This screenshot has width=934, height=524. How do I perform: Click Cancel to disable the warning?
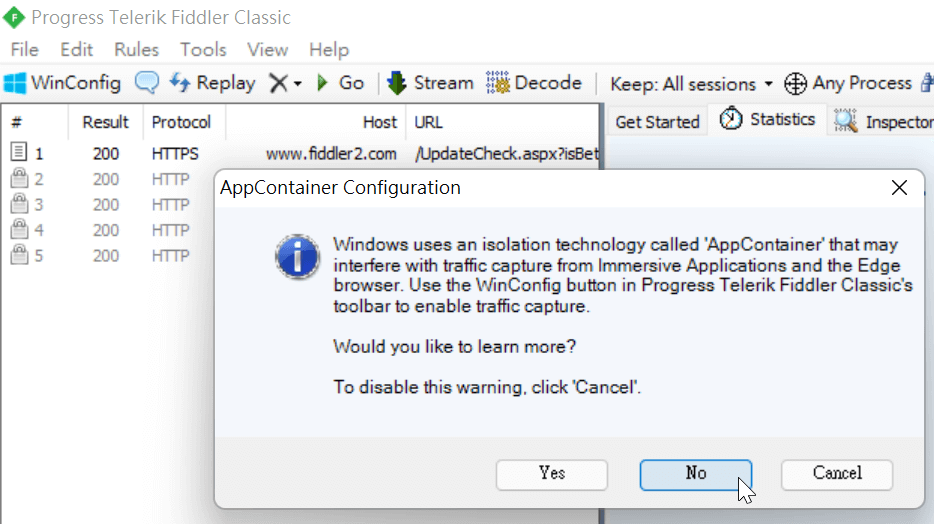837,475
